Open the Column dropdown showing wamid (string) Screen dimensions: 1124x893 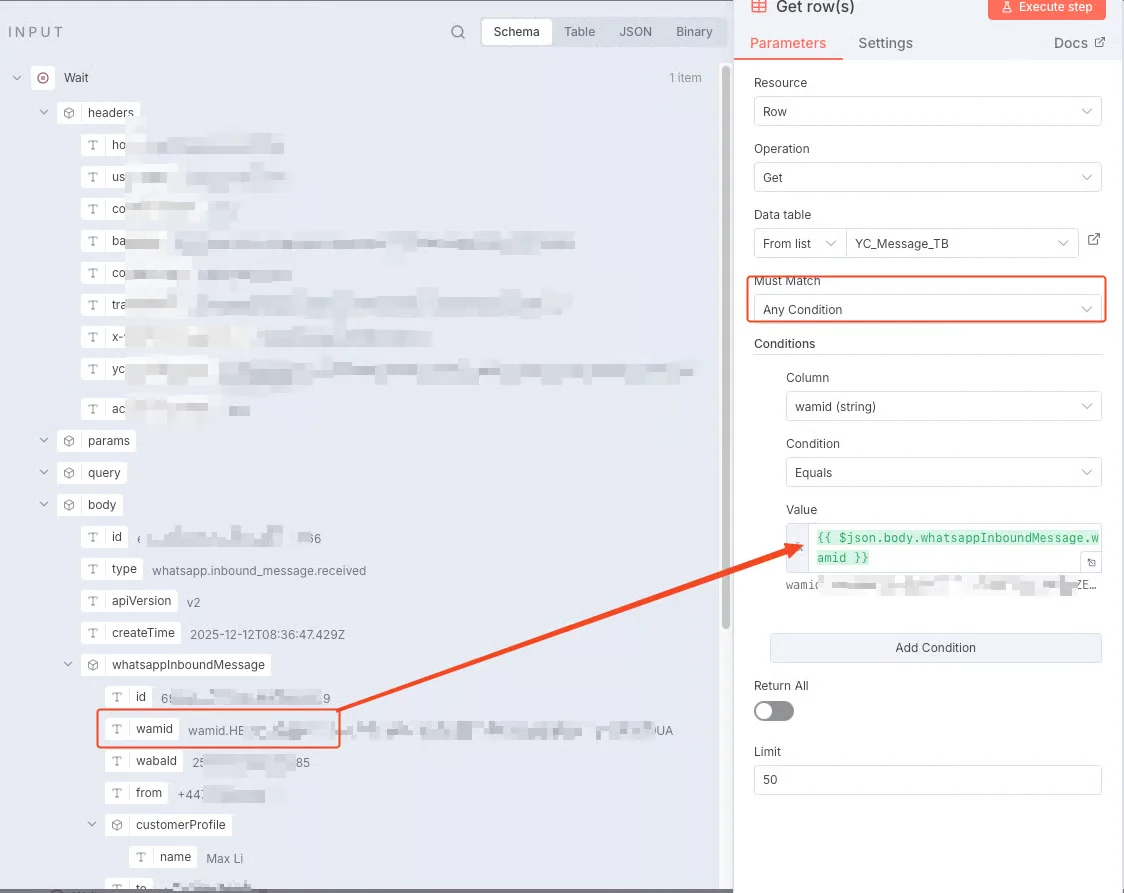pos(943,406)
